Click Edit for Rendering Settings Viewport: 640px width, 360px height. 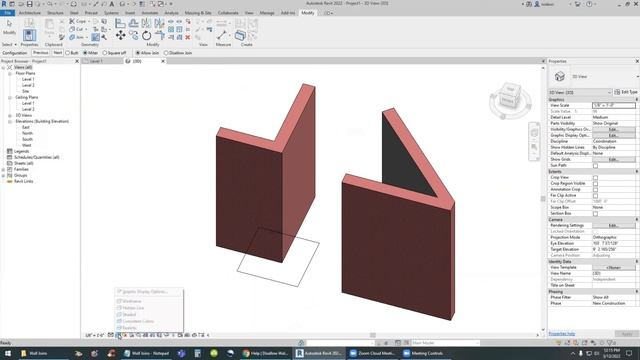(x=613, y=225)
